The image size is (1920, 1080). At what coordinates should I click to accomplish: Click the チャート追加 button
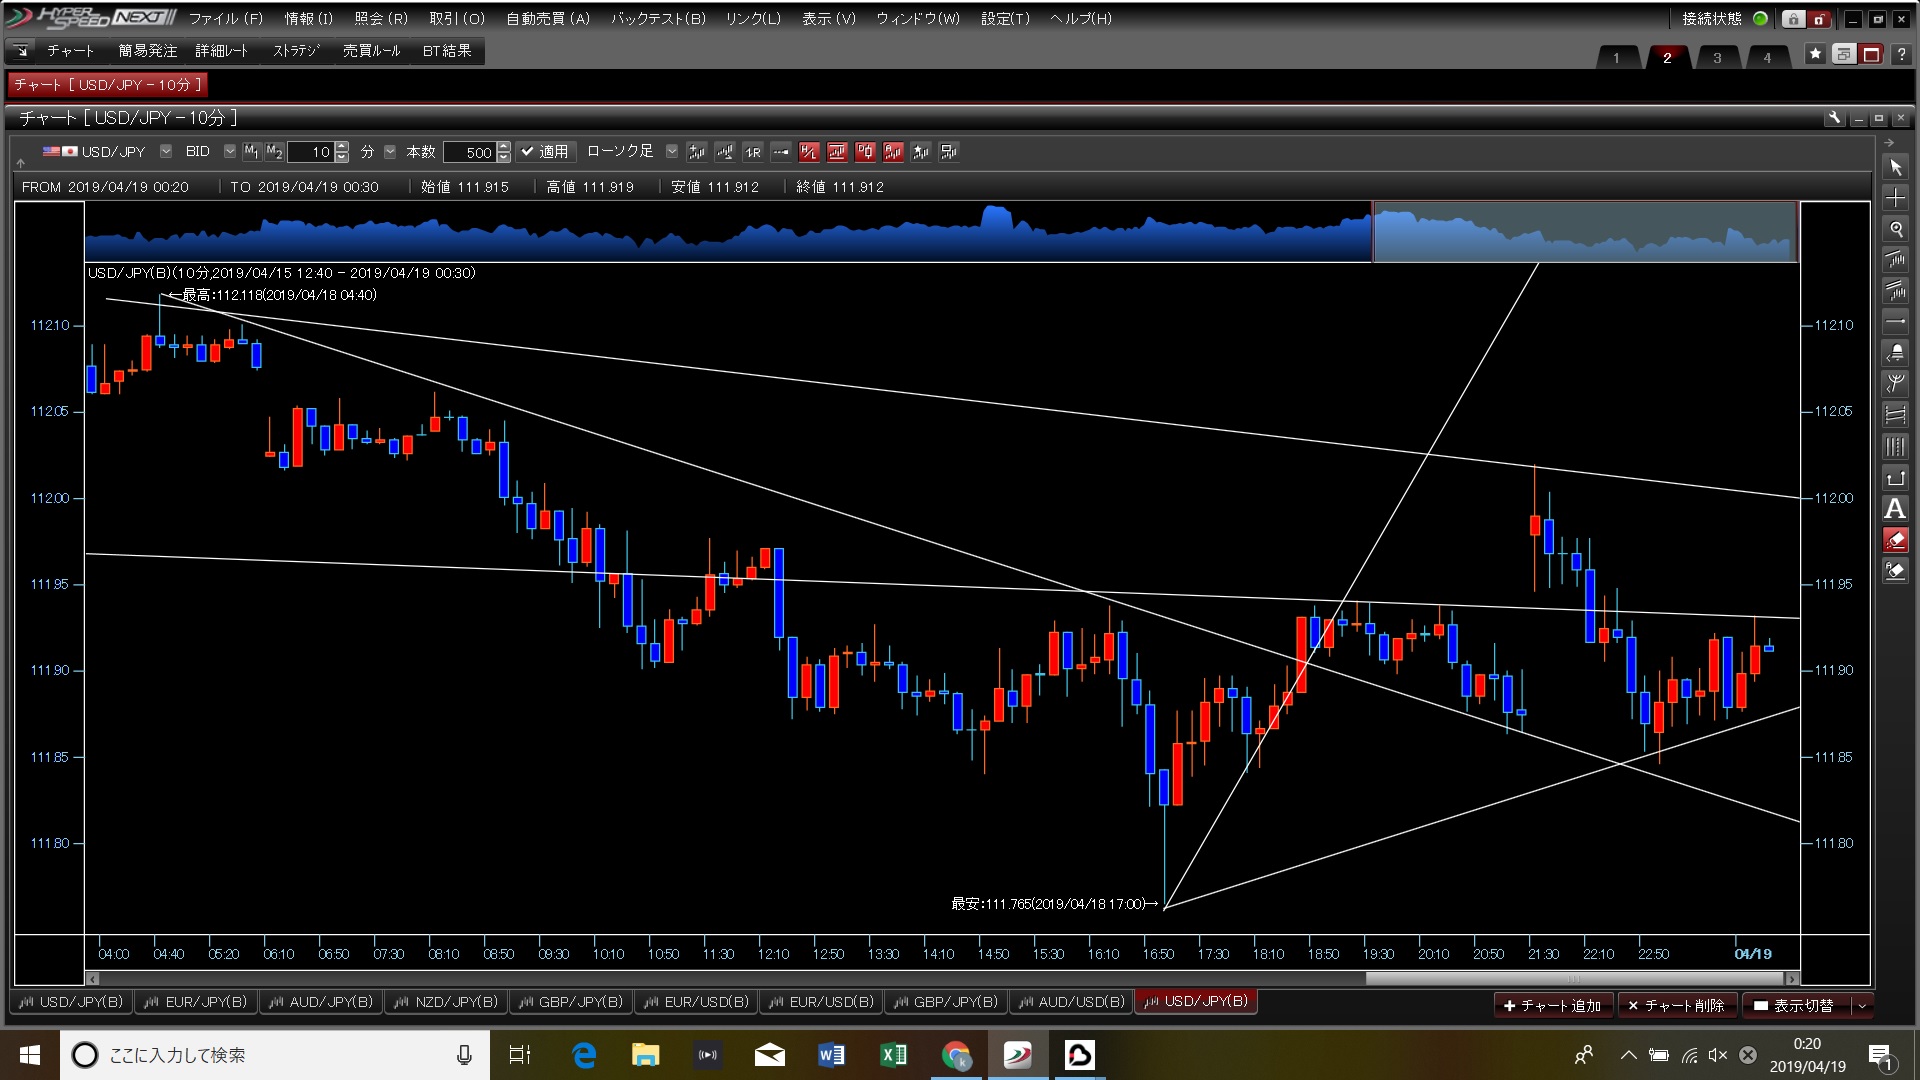click(1552, 1005)
